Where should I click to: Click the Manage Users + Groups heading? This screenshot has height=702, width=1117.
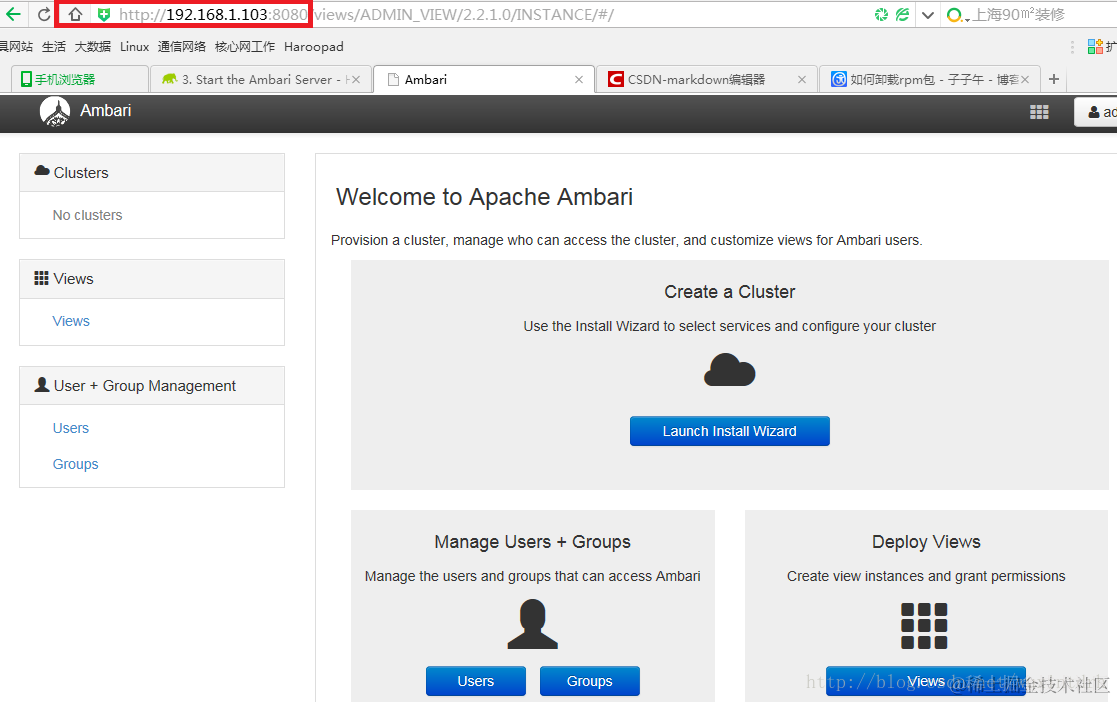click(533, 542)
